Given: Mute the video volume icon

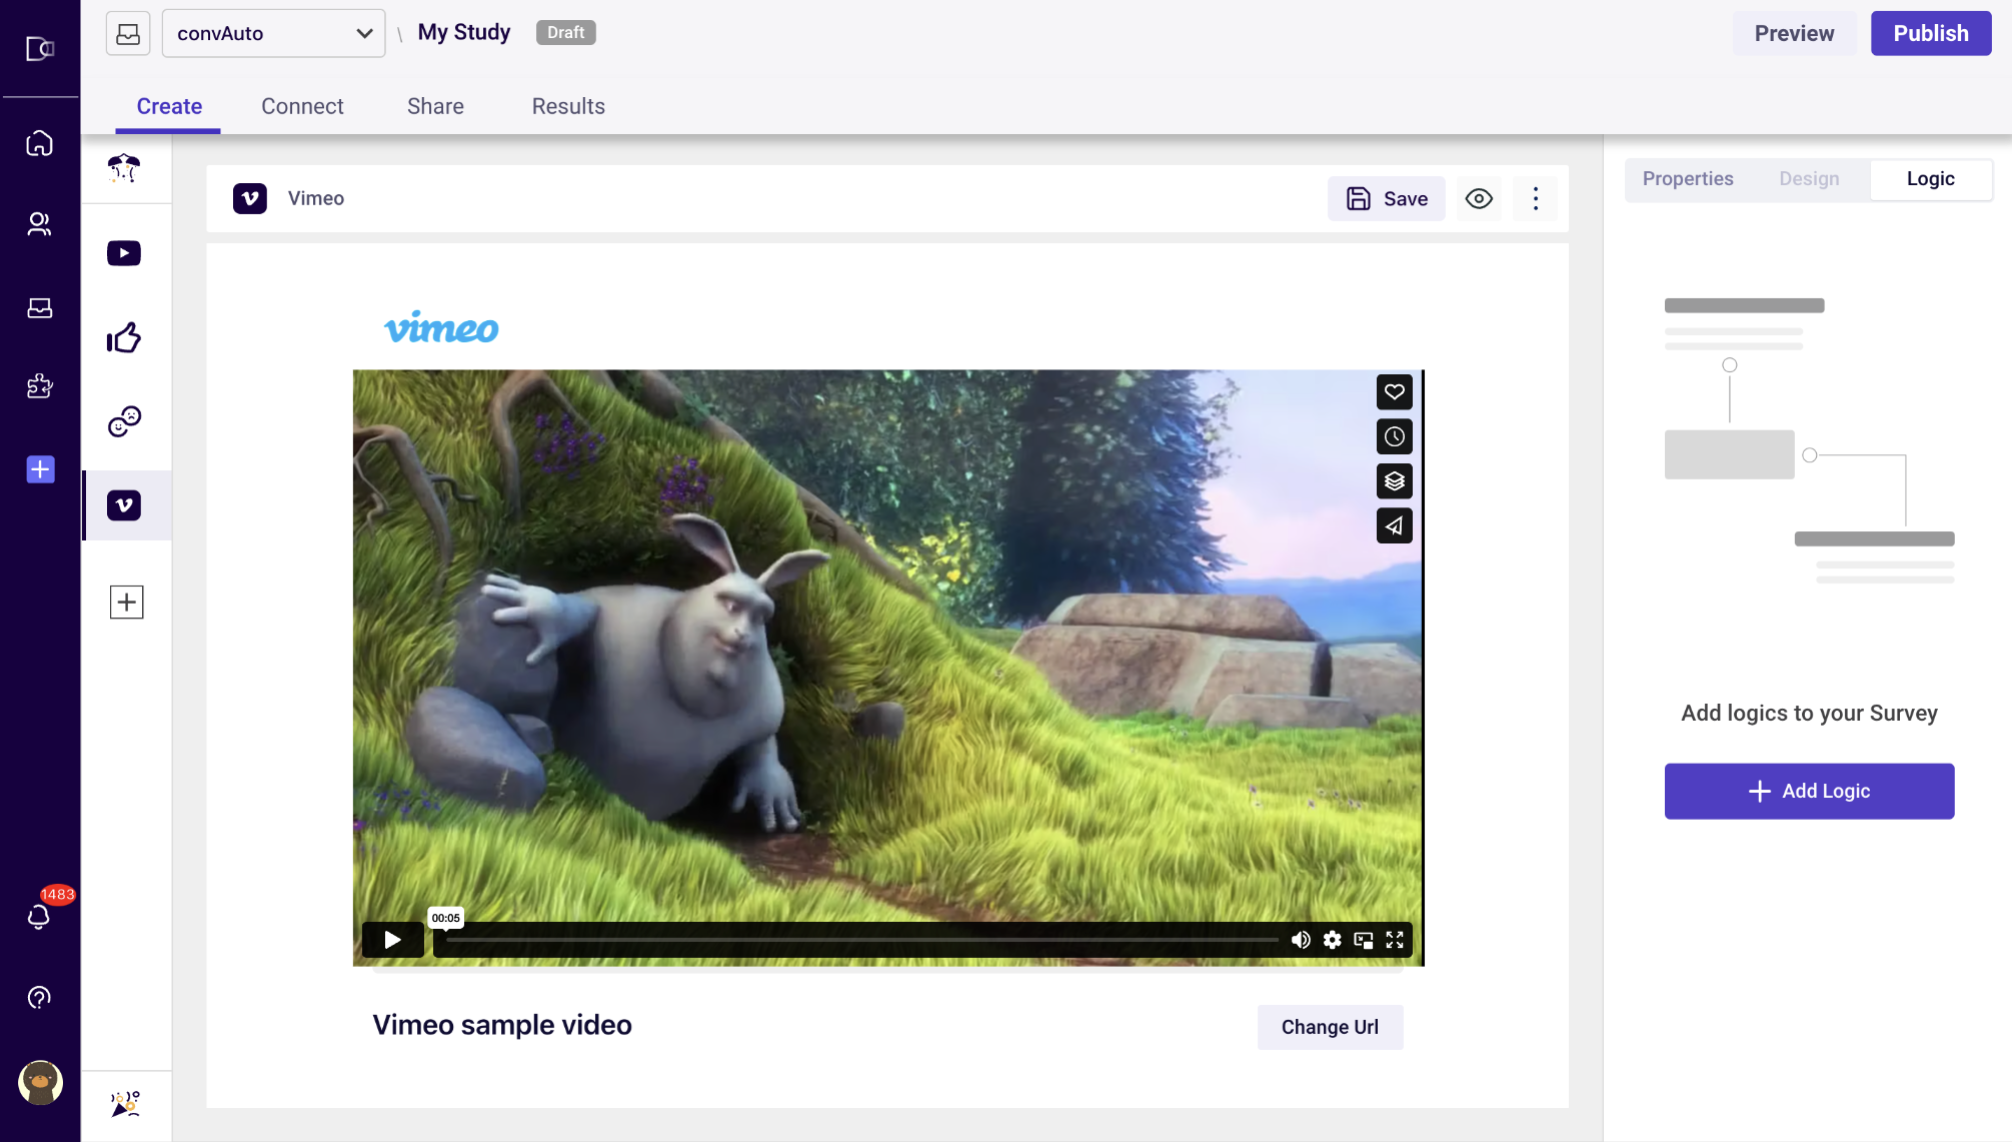Looking at the screenshot, I should [1300, 940].
